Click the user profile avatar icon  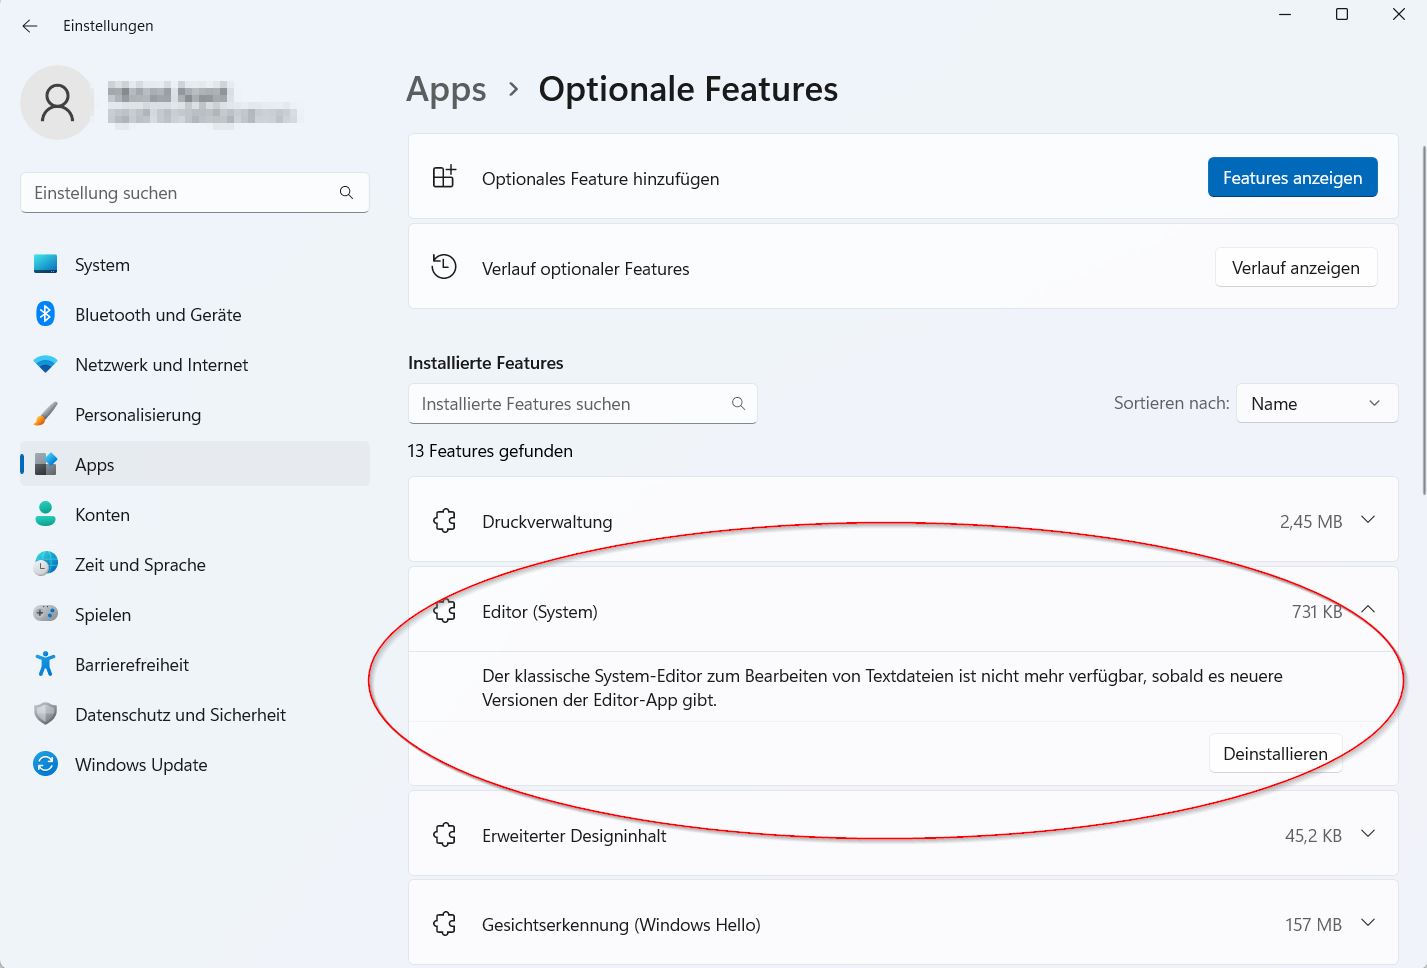(57, 102)
